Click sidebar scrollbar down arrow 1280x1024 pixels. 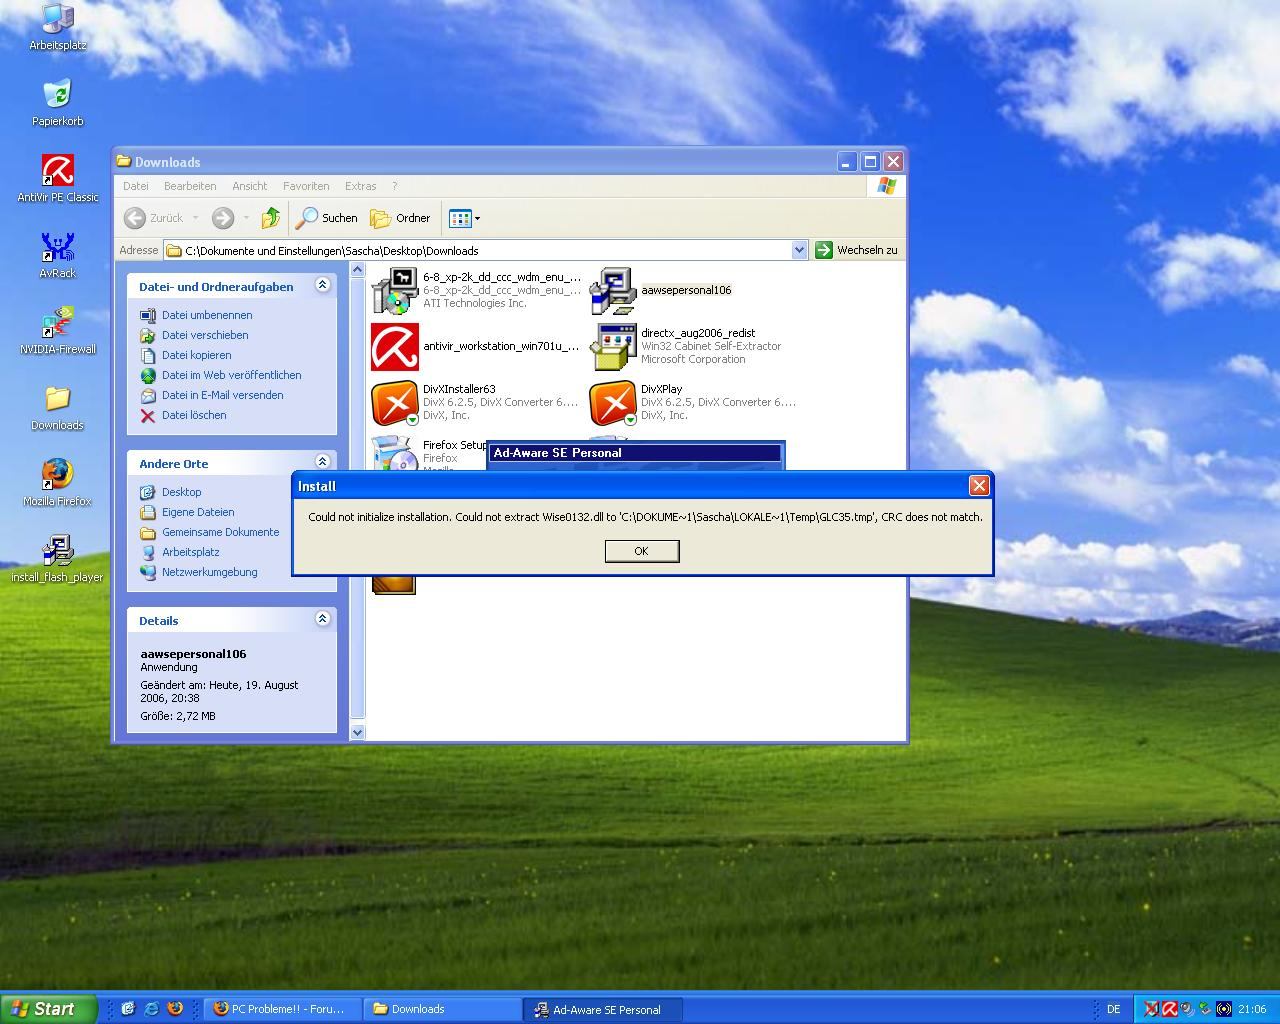[x=357, y=732]
